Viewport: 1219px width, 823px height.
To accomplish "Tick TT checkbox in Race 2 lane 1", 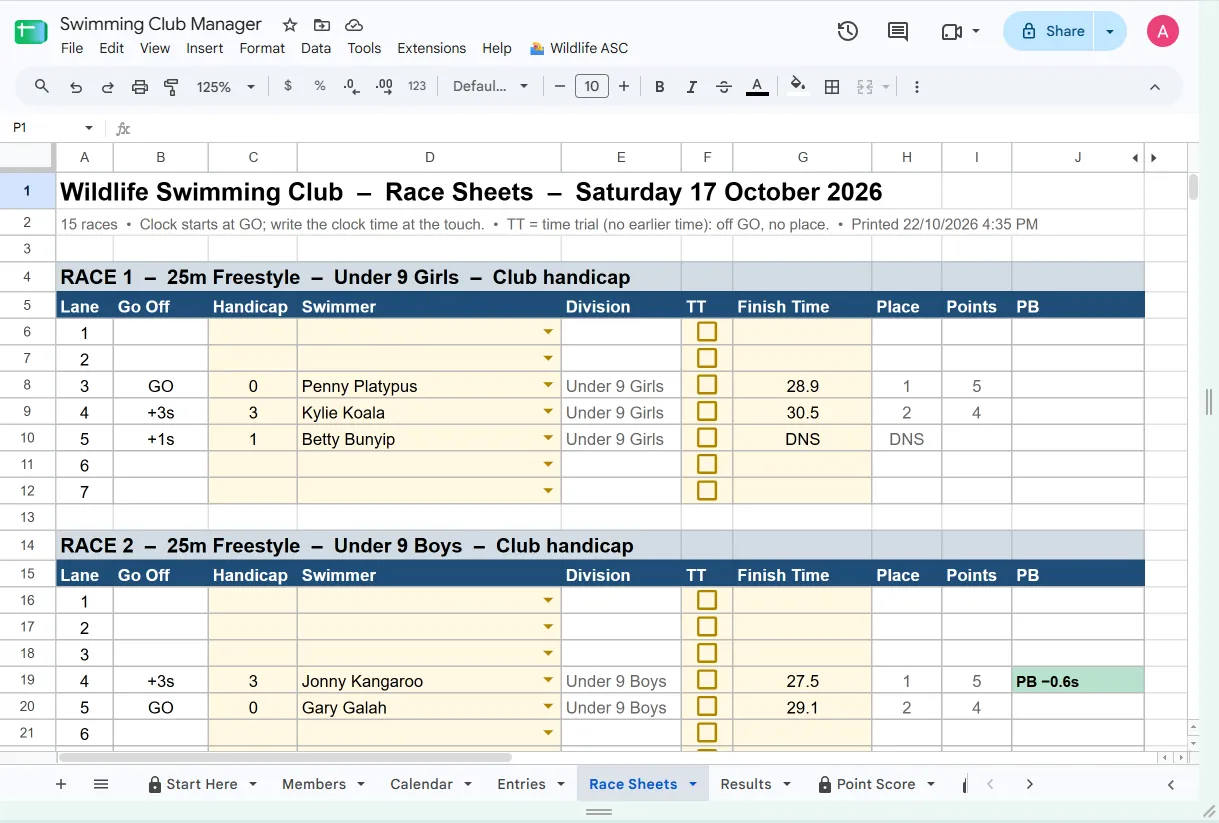I will pos(707,600).
